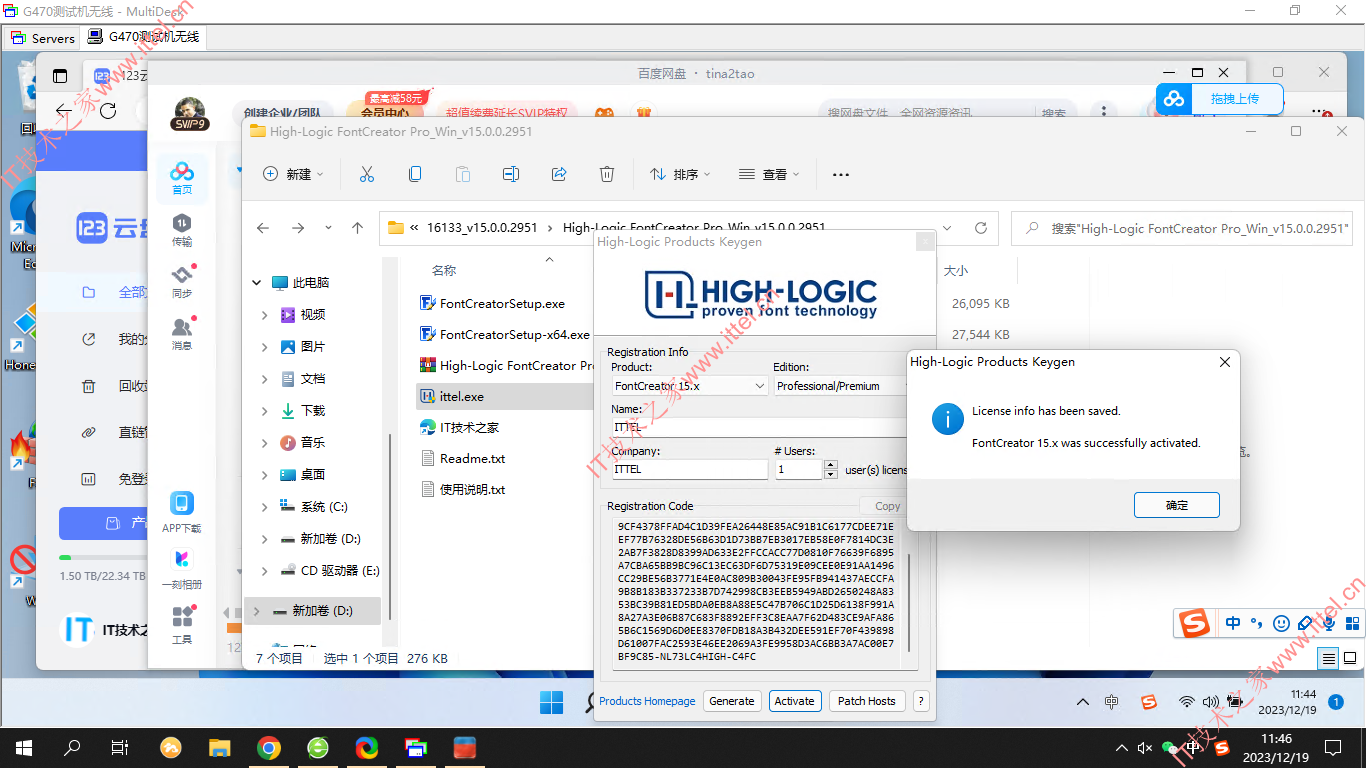Image resolution: width=1366 pixels, height=768 pixels.
Task: Select FontCreatorSetup-x64.exe file
Action: [x=505, y=335]
